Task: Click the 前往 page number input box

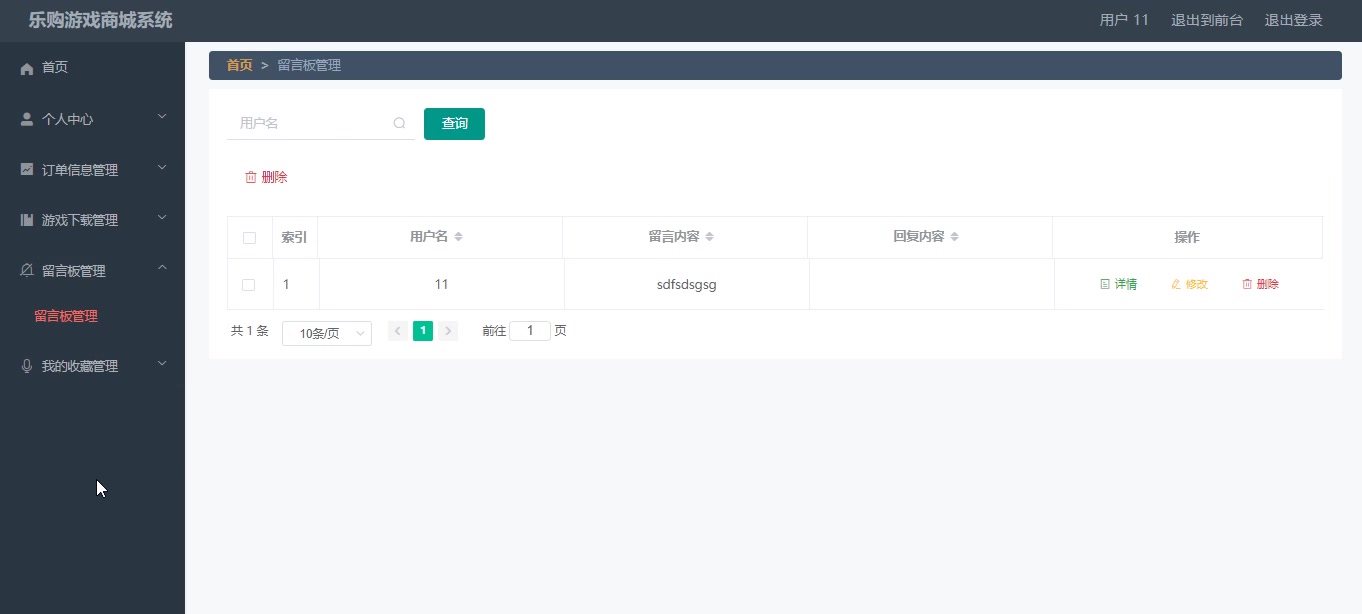Action: point(530,331)
